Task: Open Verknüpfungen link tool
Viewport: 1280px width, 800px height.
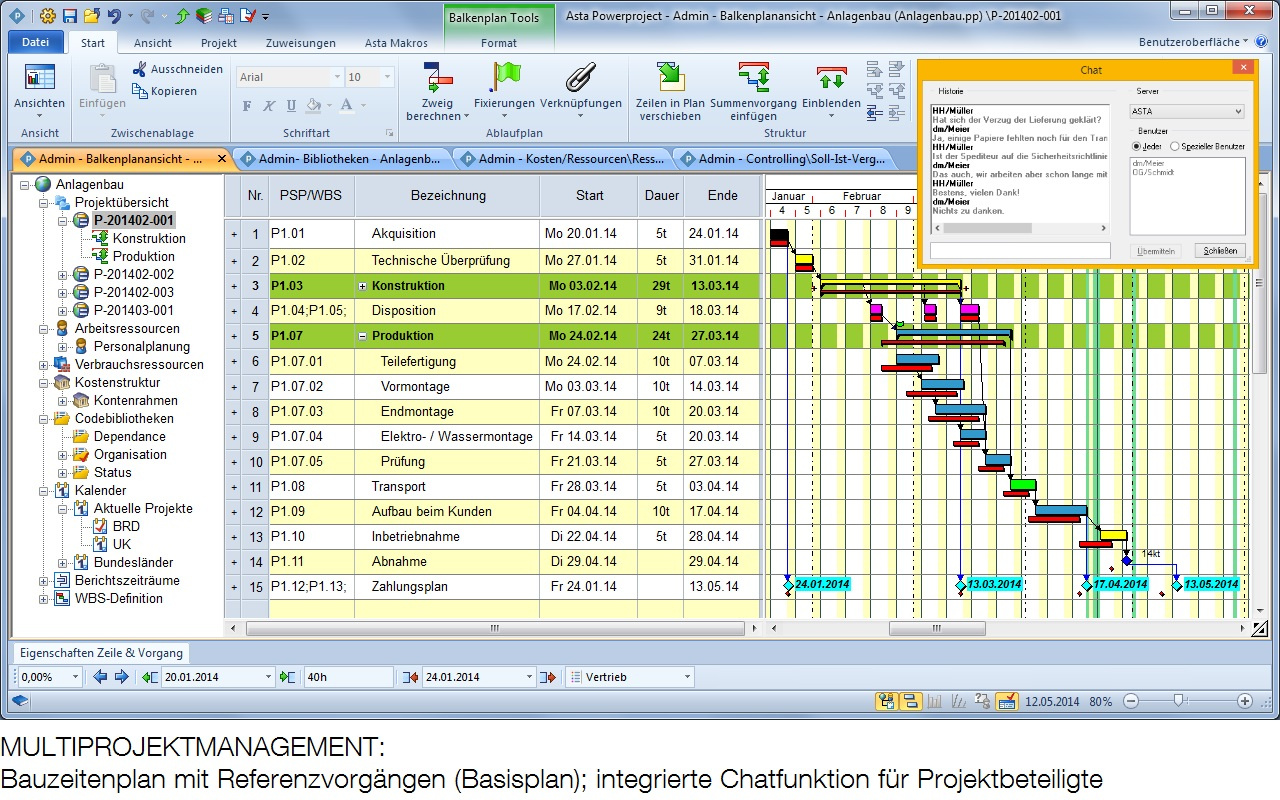Action: 581,92
